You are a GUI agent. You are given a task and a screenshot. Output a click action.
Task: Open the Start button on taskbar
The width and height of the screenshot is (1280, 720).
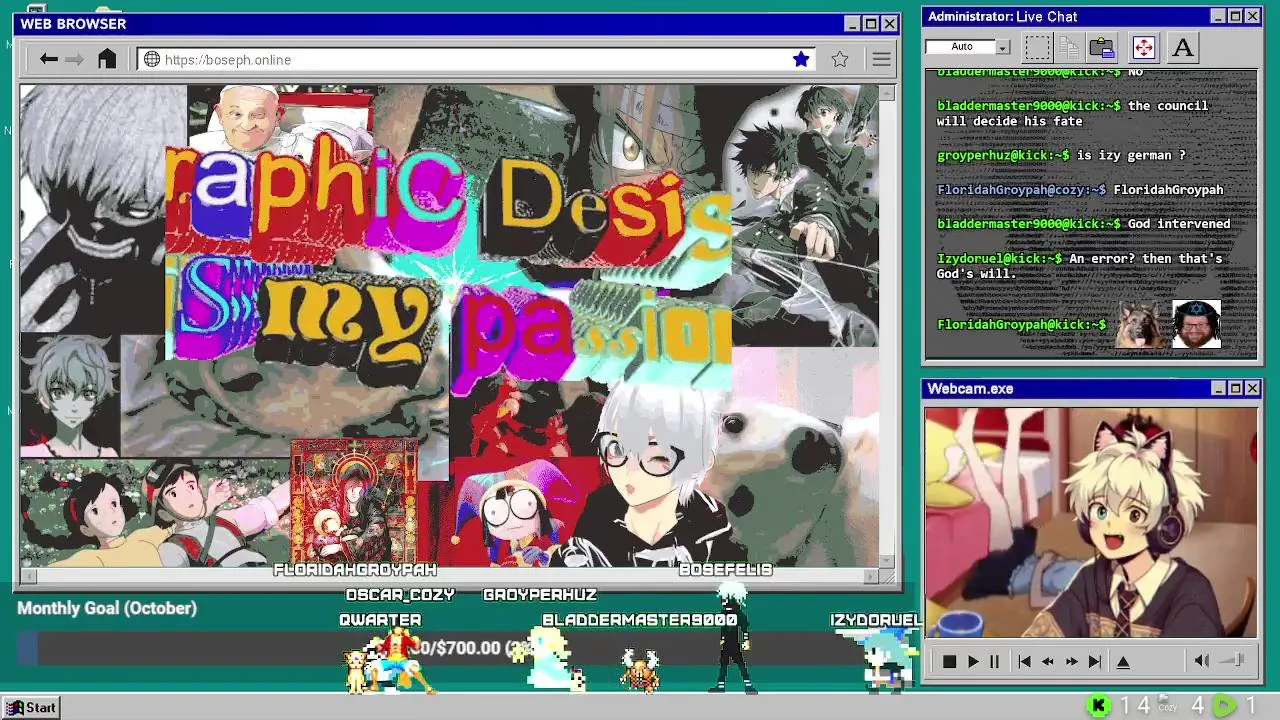31,707
